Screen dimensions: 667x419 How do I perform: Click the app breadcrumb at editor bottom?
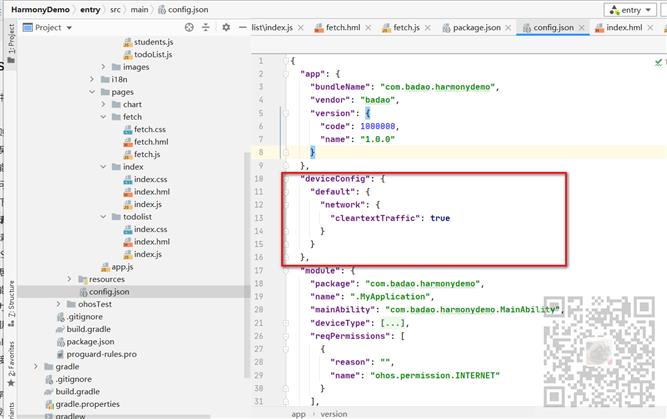298,414
